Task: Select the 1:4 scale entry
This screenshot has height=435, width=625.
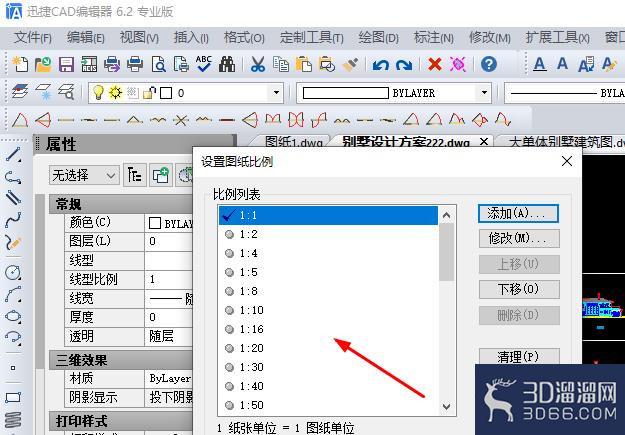Action: 328,253
